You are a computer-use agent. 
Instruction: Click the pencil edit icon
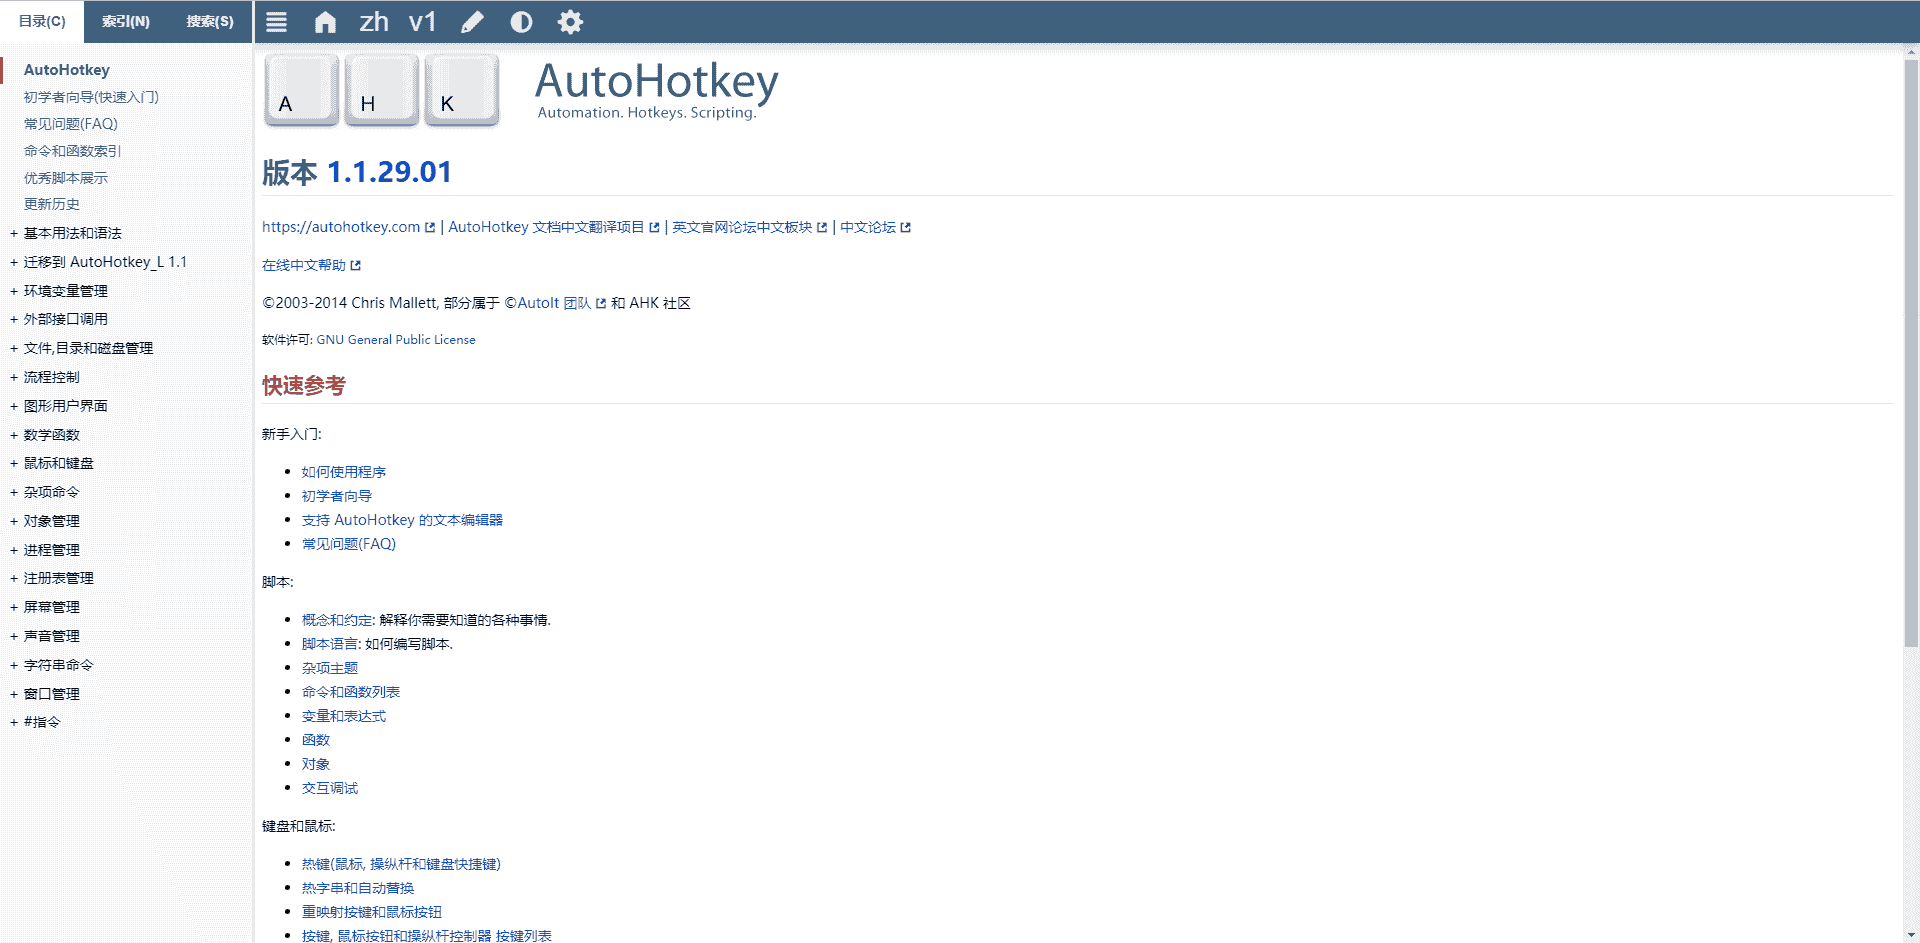pyautogui.click(x=472, y=22)
